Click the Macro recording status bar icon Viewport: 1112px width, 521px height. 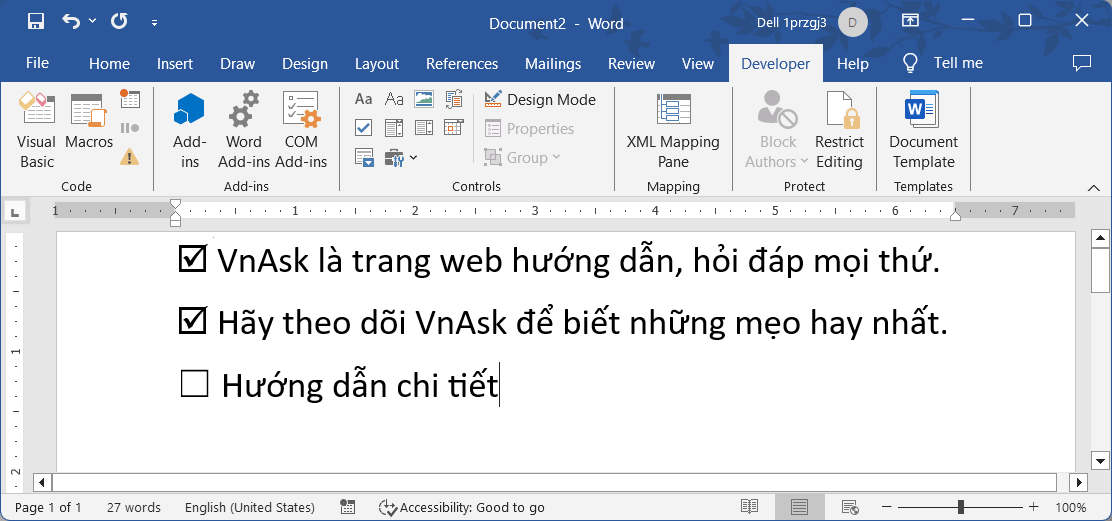coord(348,507)
